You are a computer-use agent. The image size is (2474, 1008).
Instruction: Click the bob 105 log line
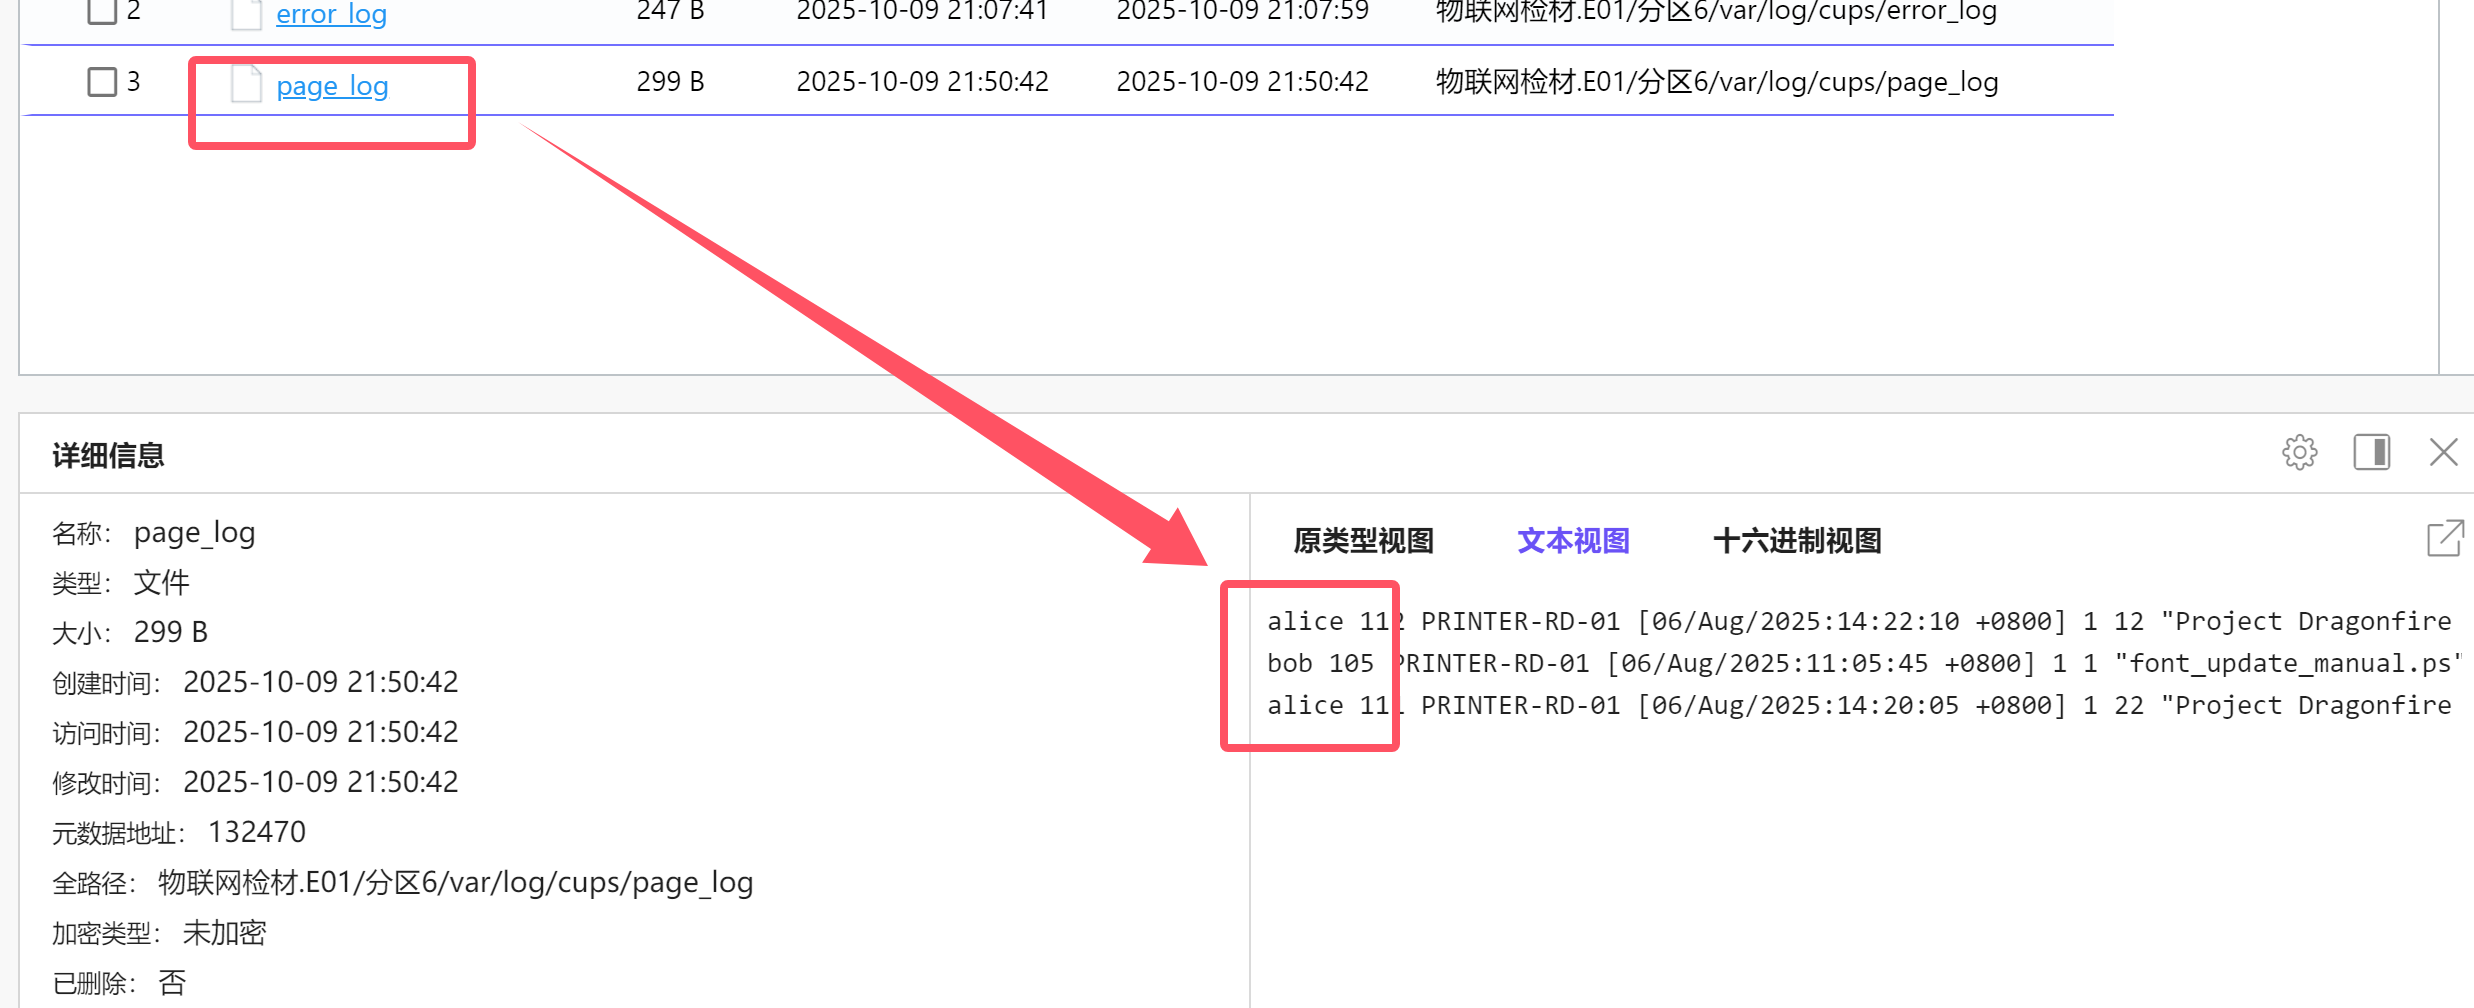tap(1864, 663)
